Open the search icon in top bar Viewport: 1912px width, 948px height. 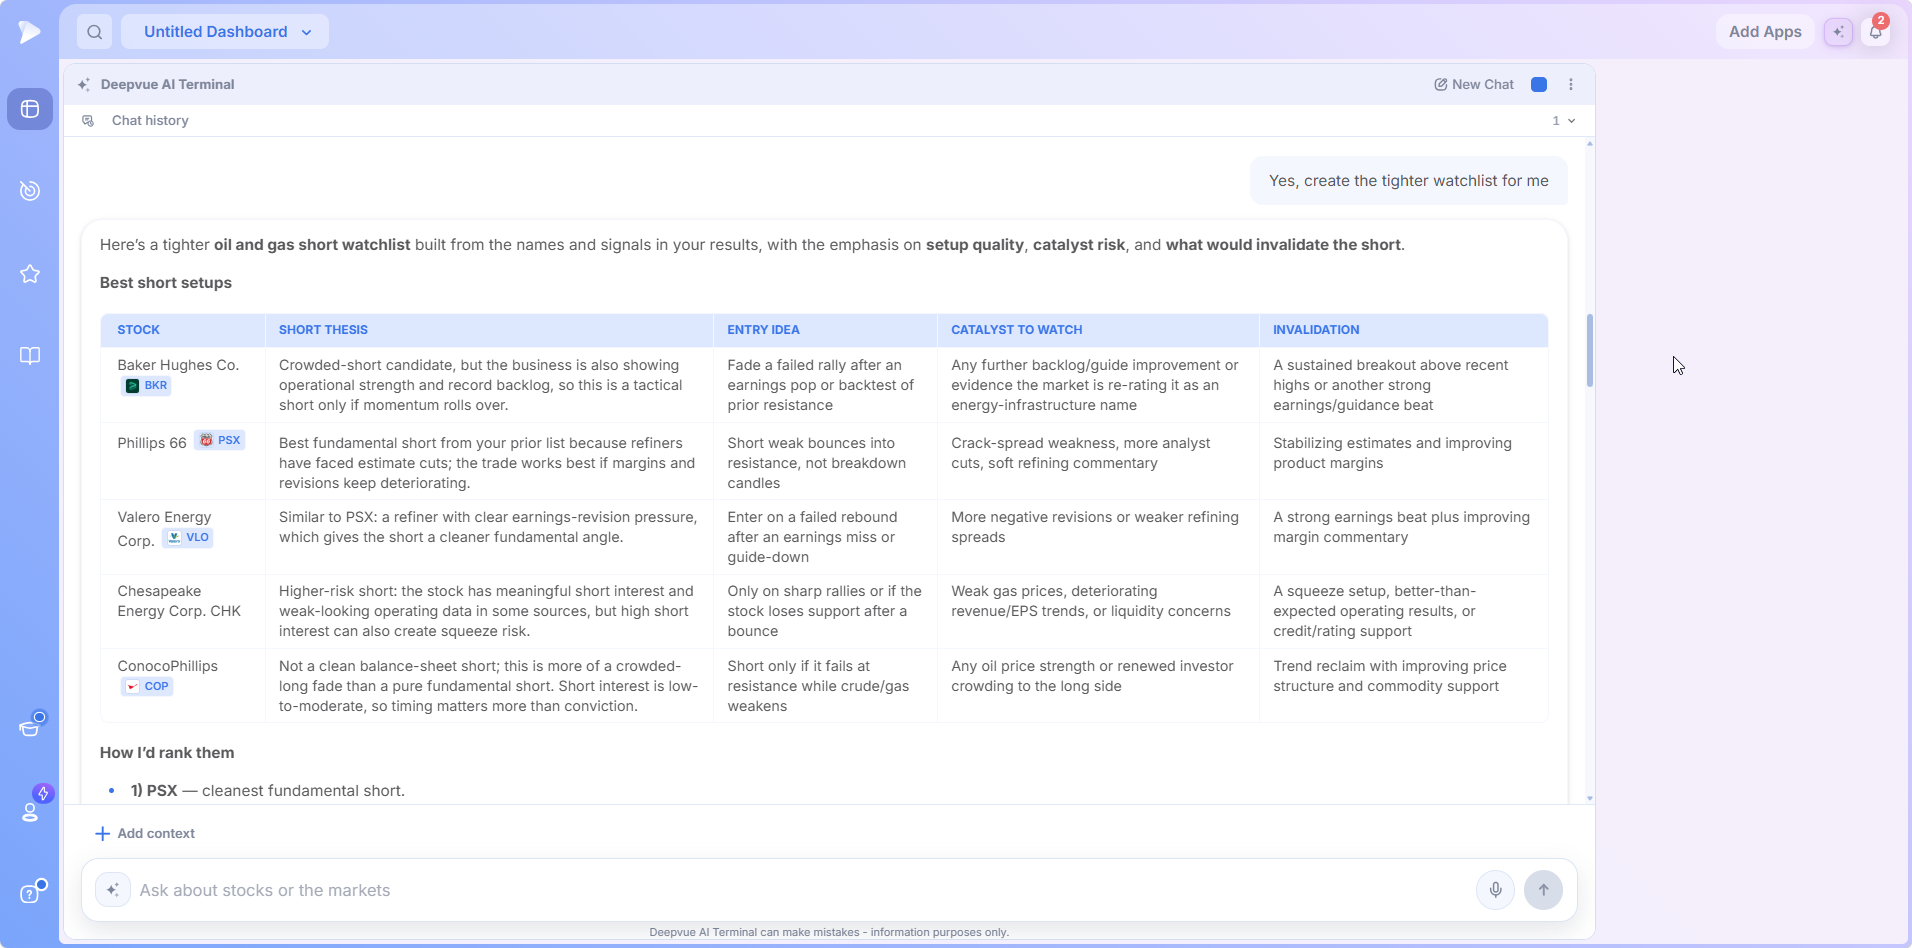[x=94, y=32]
